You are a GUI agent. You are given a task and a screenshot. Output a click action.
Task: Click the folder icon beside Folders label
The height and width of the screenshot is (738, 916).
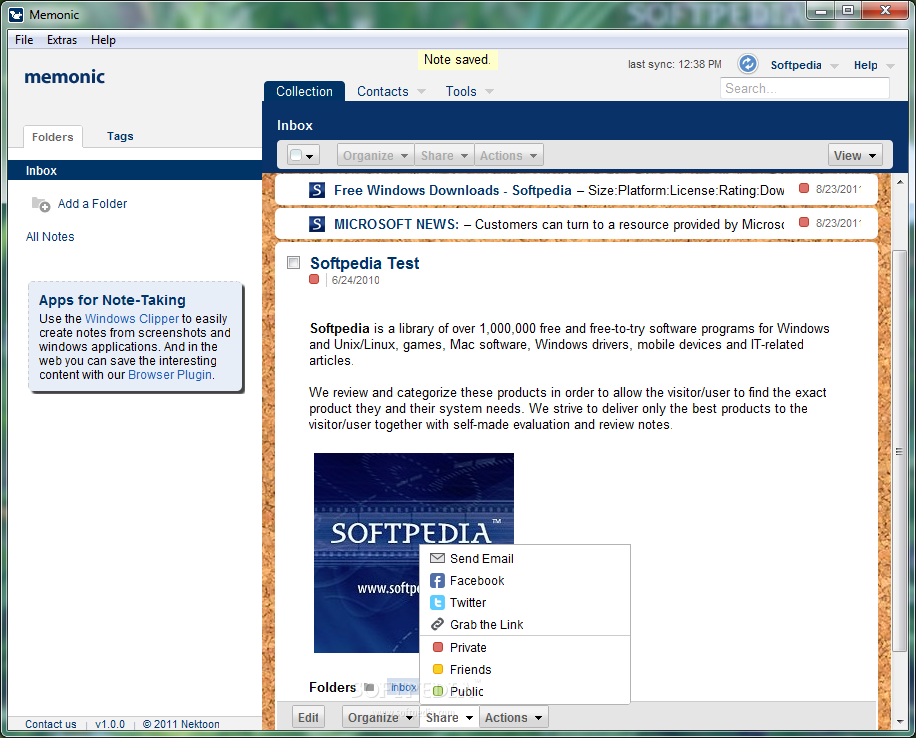point(369,687)
